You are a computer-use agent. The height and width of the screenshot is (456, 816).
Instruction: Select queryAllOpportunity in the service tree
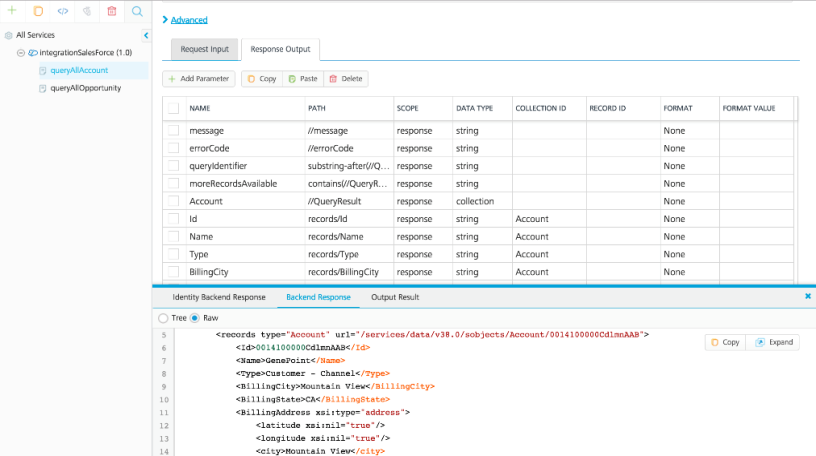coord(85,88)
